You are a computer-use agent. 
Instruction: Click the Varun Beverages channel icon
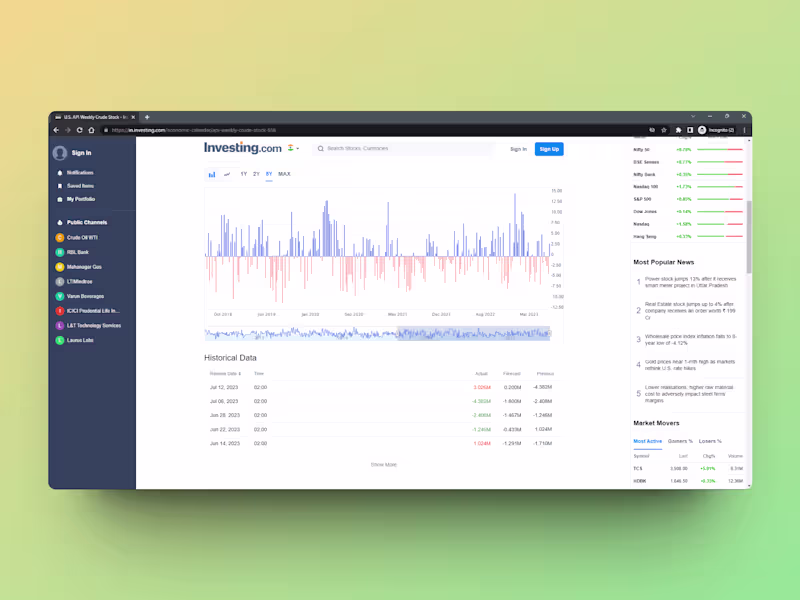59,296
